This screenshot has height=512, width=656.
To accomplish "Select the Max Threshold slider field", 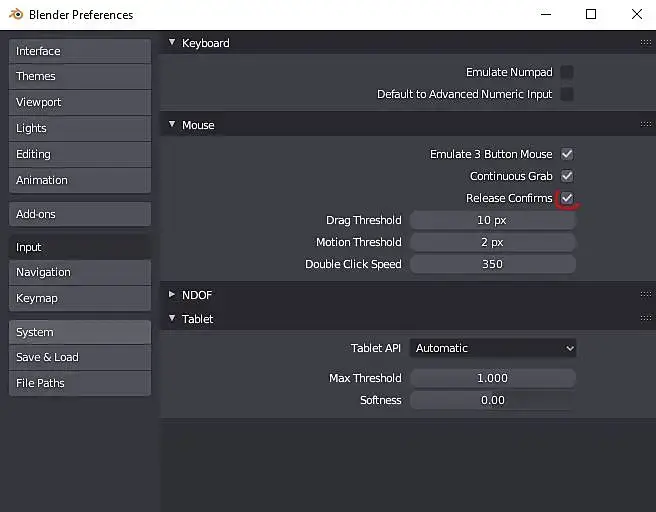I will point(492,378).
